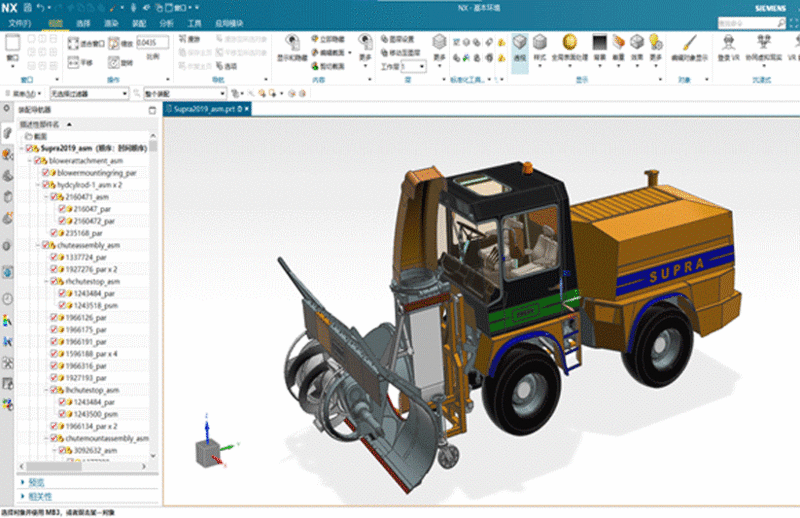This screenshot has width=800, height=518.
Task: Collapse the rhchutestop_asm node
Action: click(x=46, y=281)
